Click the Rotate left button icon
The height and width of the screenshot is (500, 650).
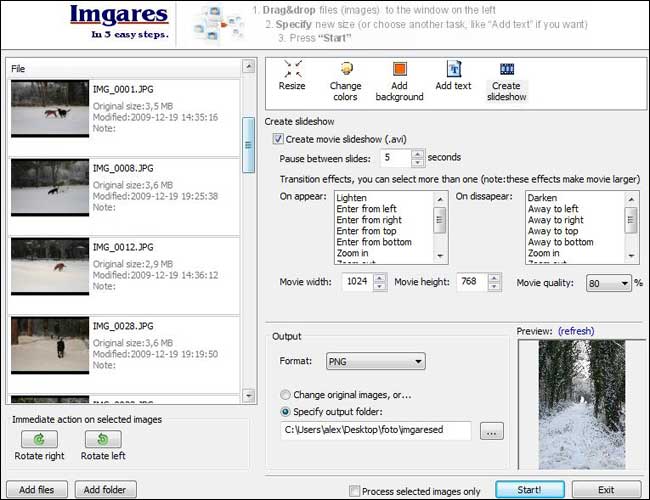(103, 439)
